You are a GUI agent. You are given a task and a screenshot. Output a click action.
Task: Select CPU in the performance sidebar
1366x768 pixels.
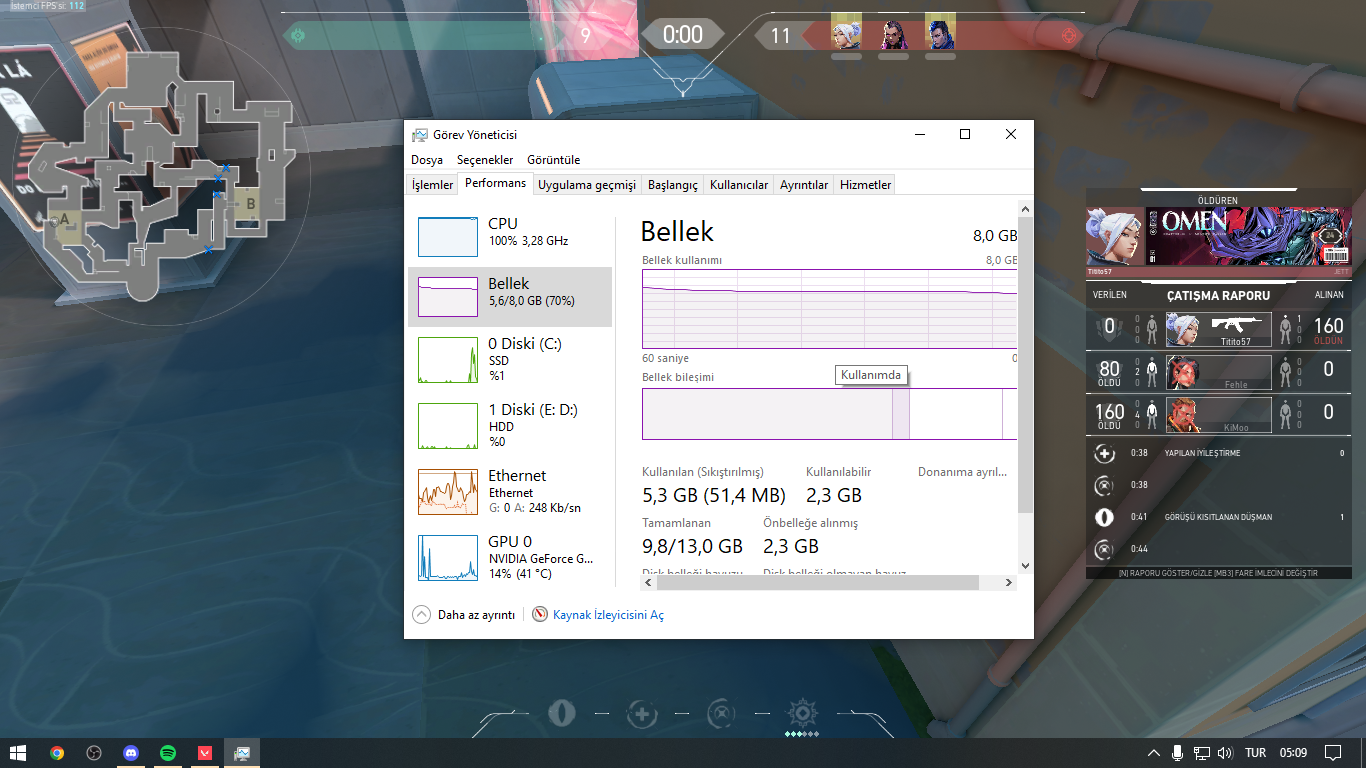pyautogui.click(x=510, y=237)
